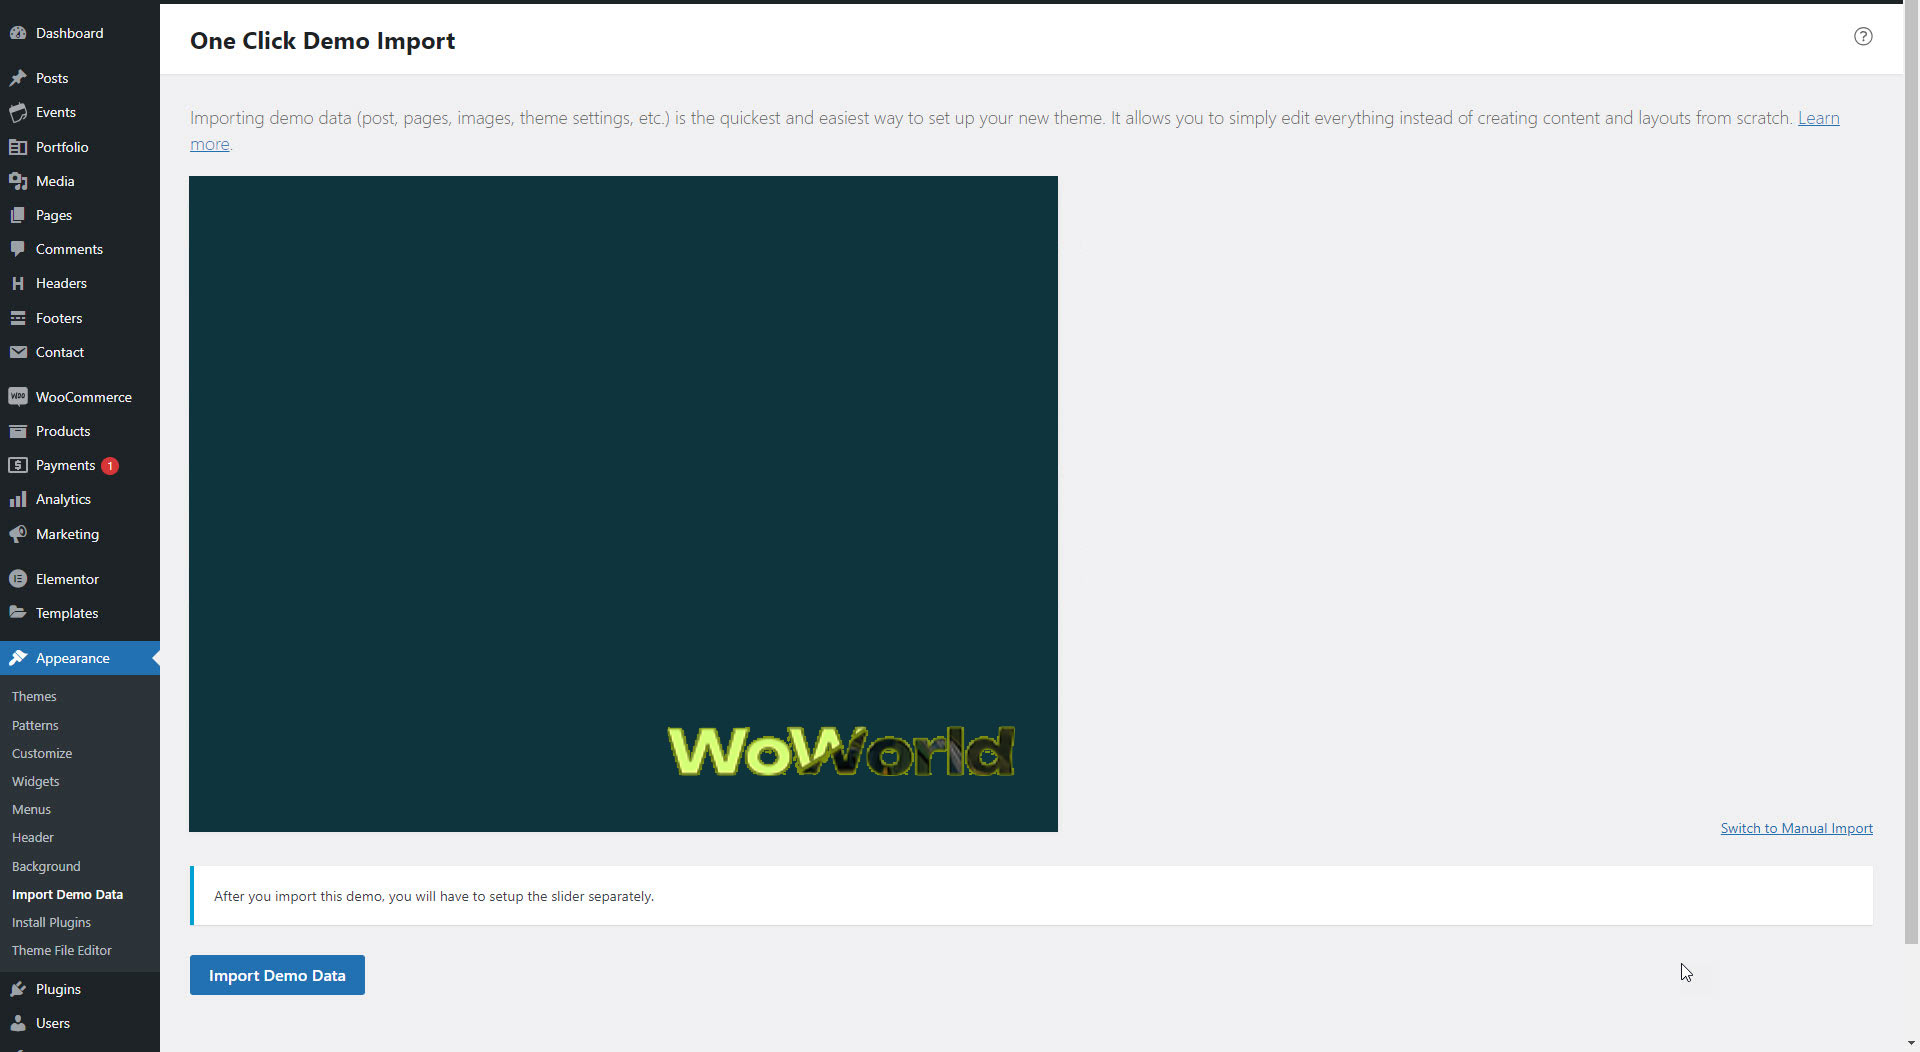Click the Plugins plug icon

click(x=18, y=989)
